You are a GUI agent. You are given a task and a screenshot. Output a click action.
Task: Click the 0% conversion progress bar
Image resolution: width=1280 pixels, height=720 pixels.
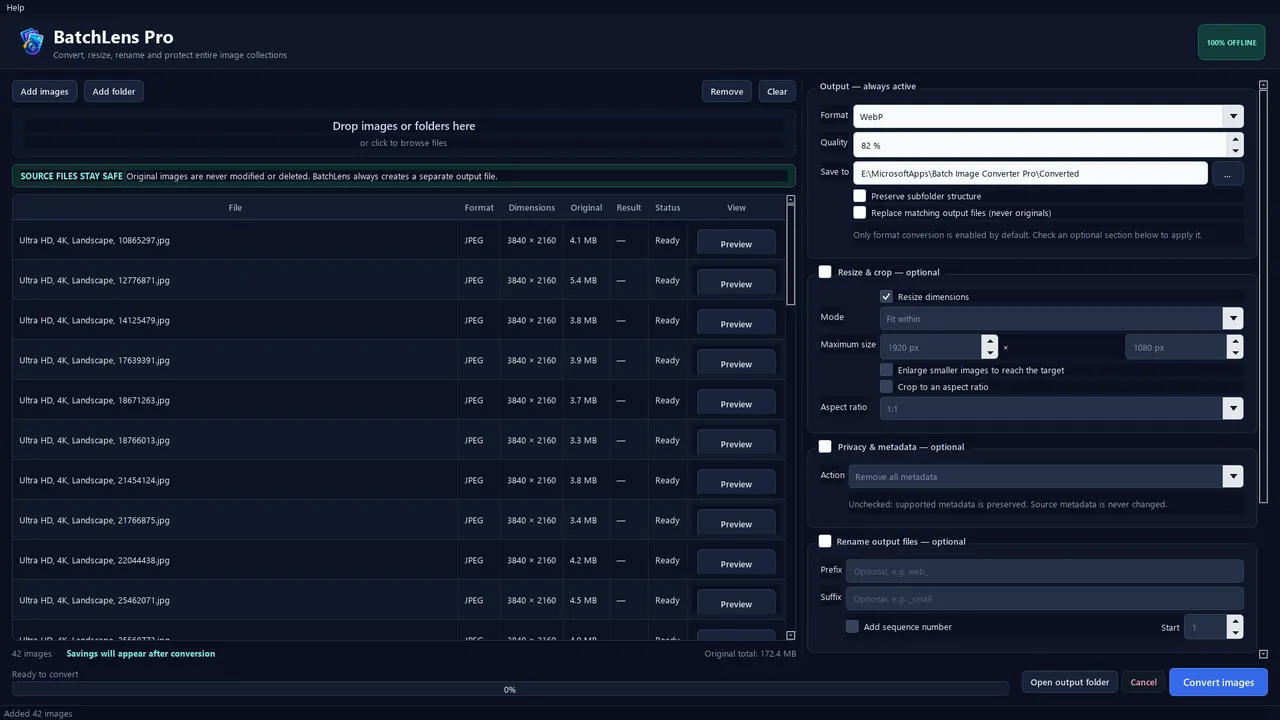point(510,689)
